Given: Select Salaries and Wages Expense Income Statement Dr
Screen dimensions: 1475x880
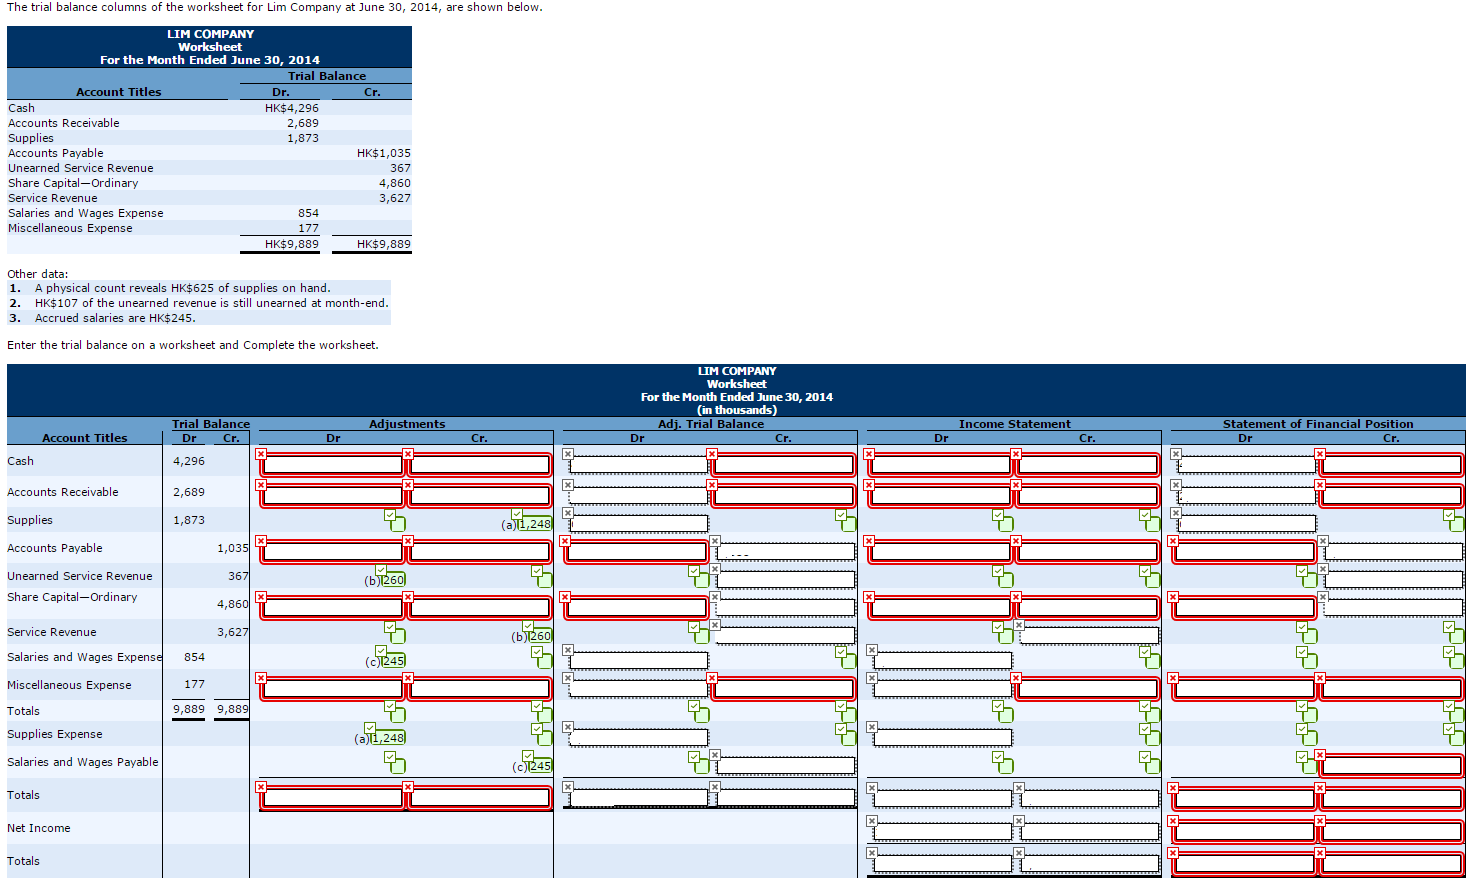Looking at the screenshot, I should tap(943, 661).
